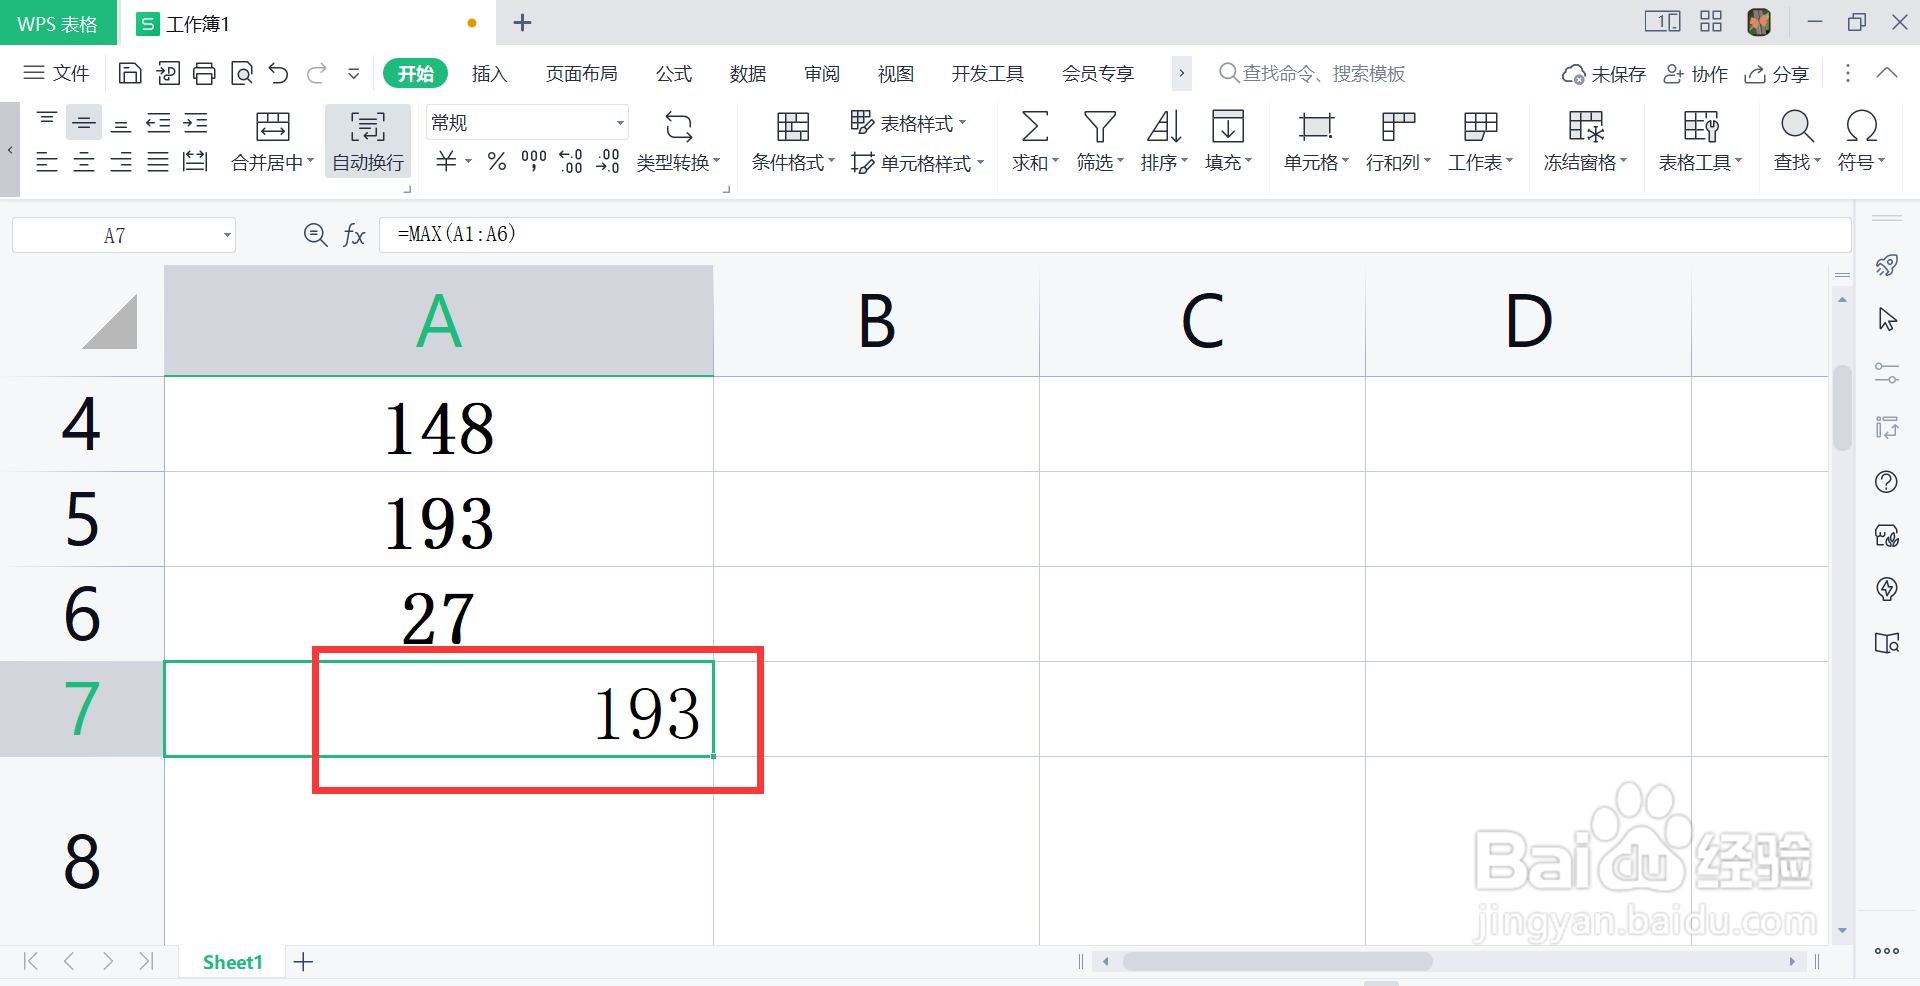Toggle comma thousands separator style
The height and width of the screenshot is (986, 1920).
click(x=533, y=162)
